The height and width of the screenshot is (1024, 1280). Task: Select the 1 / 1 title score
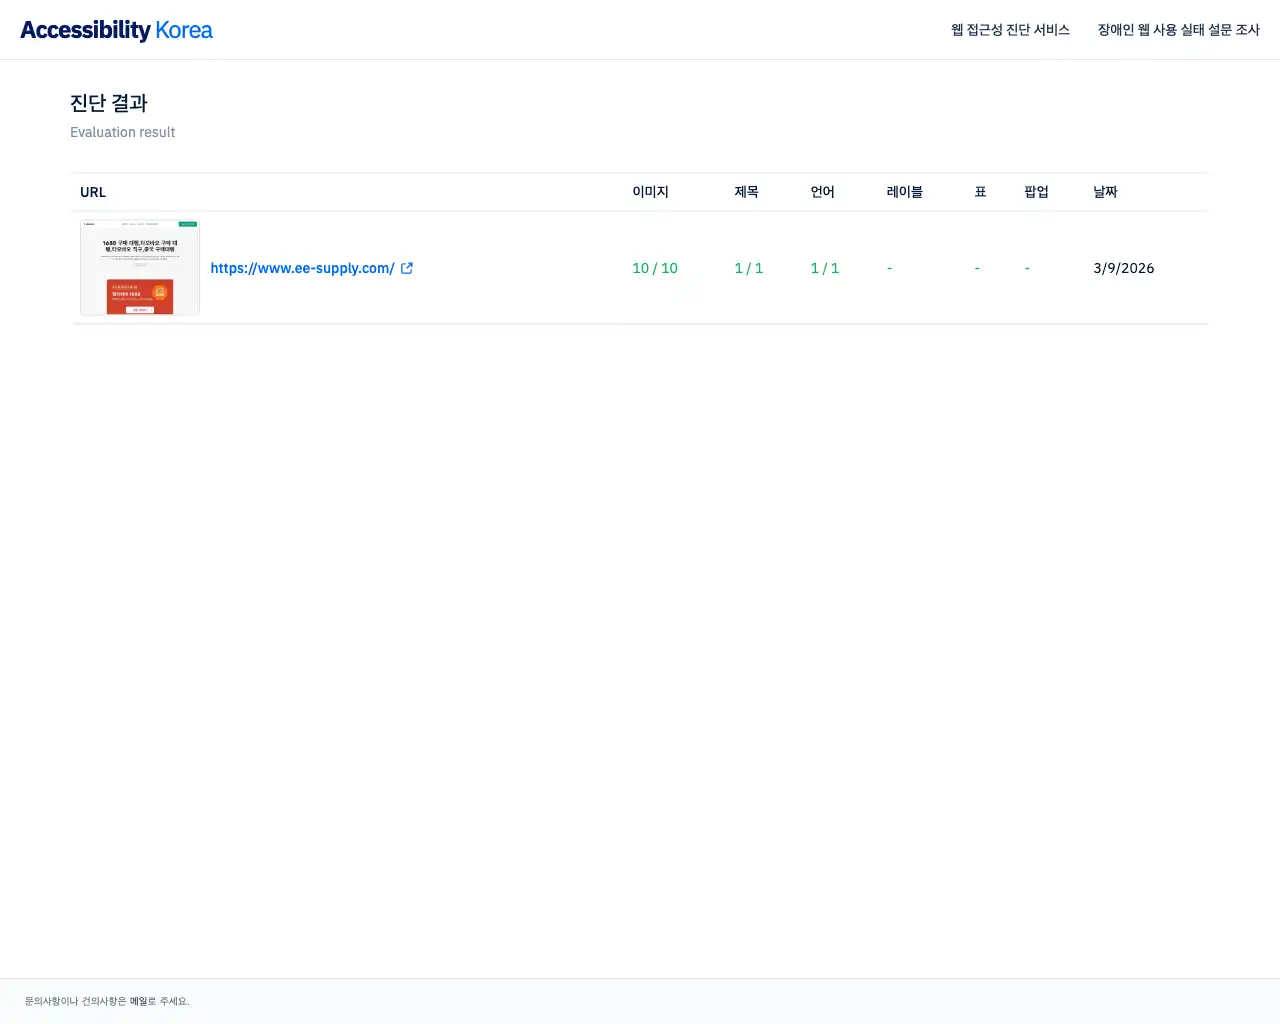(x=748, y=268)
